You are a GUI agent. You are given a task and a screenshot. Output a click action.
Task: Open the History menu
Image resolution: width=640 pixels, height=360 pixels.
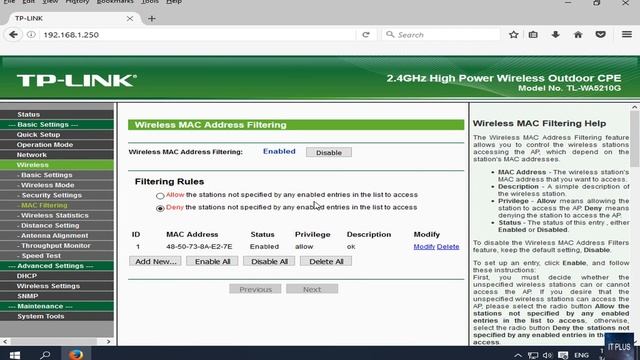pos(77,2)
